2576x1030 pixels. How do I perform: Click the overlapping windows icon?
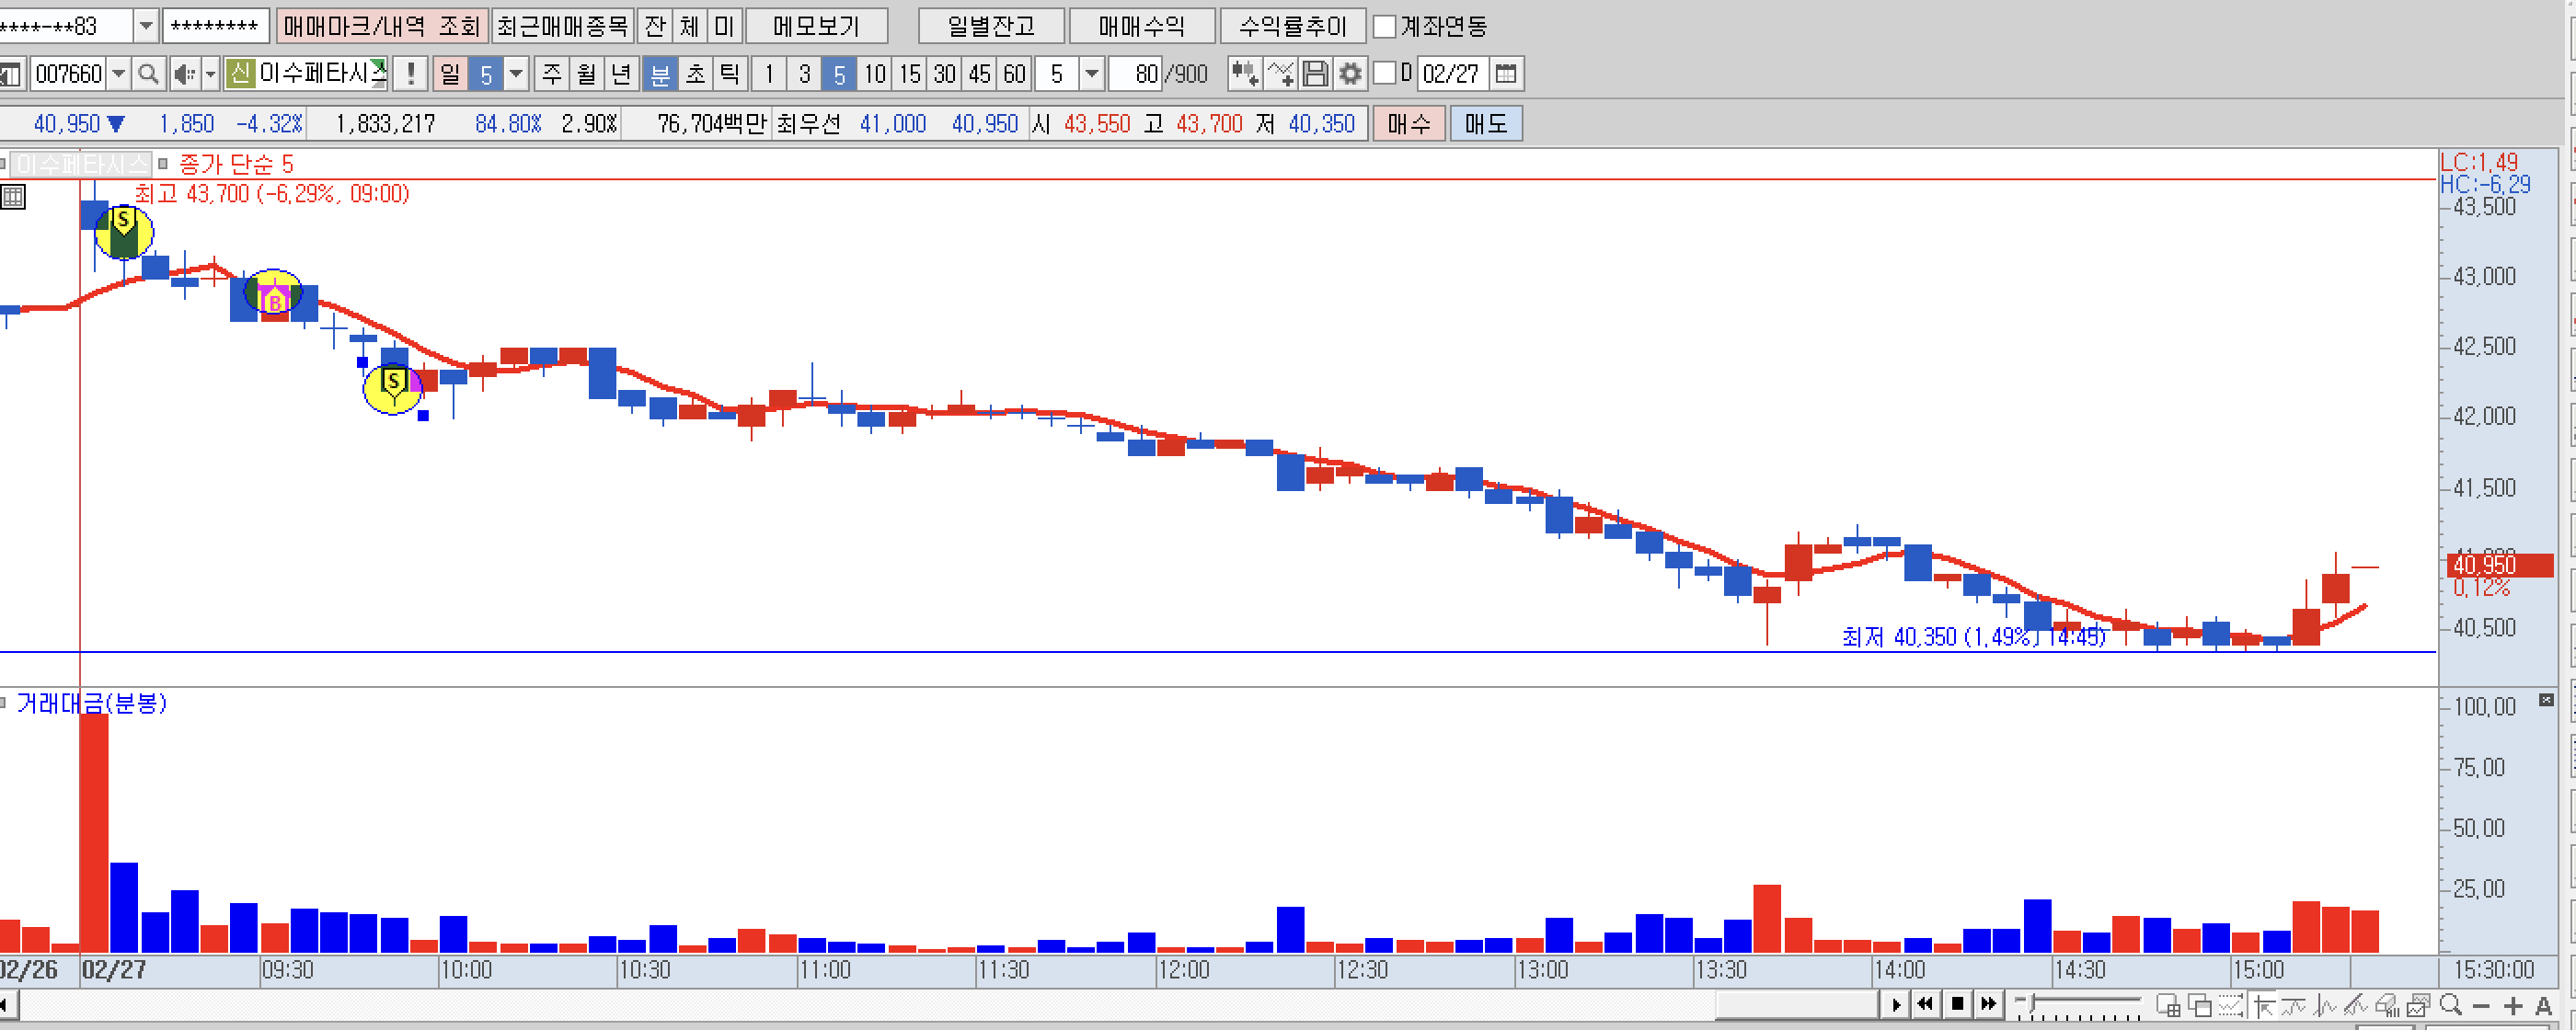(x=2199, y=1005)
